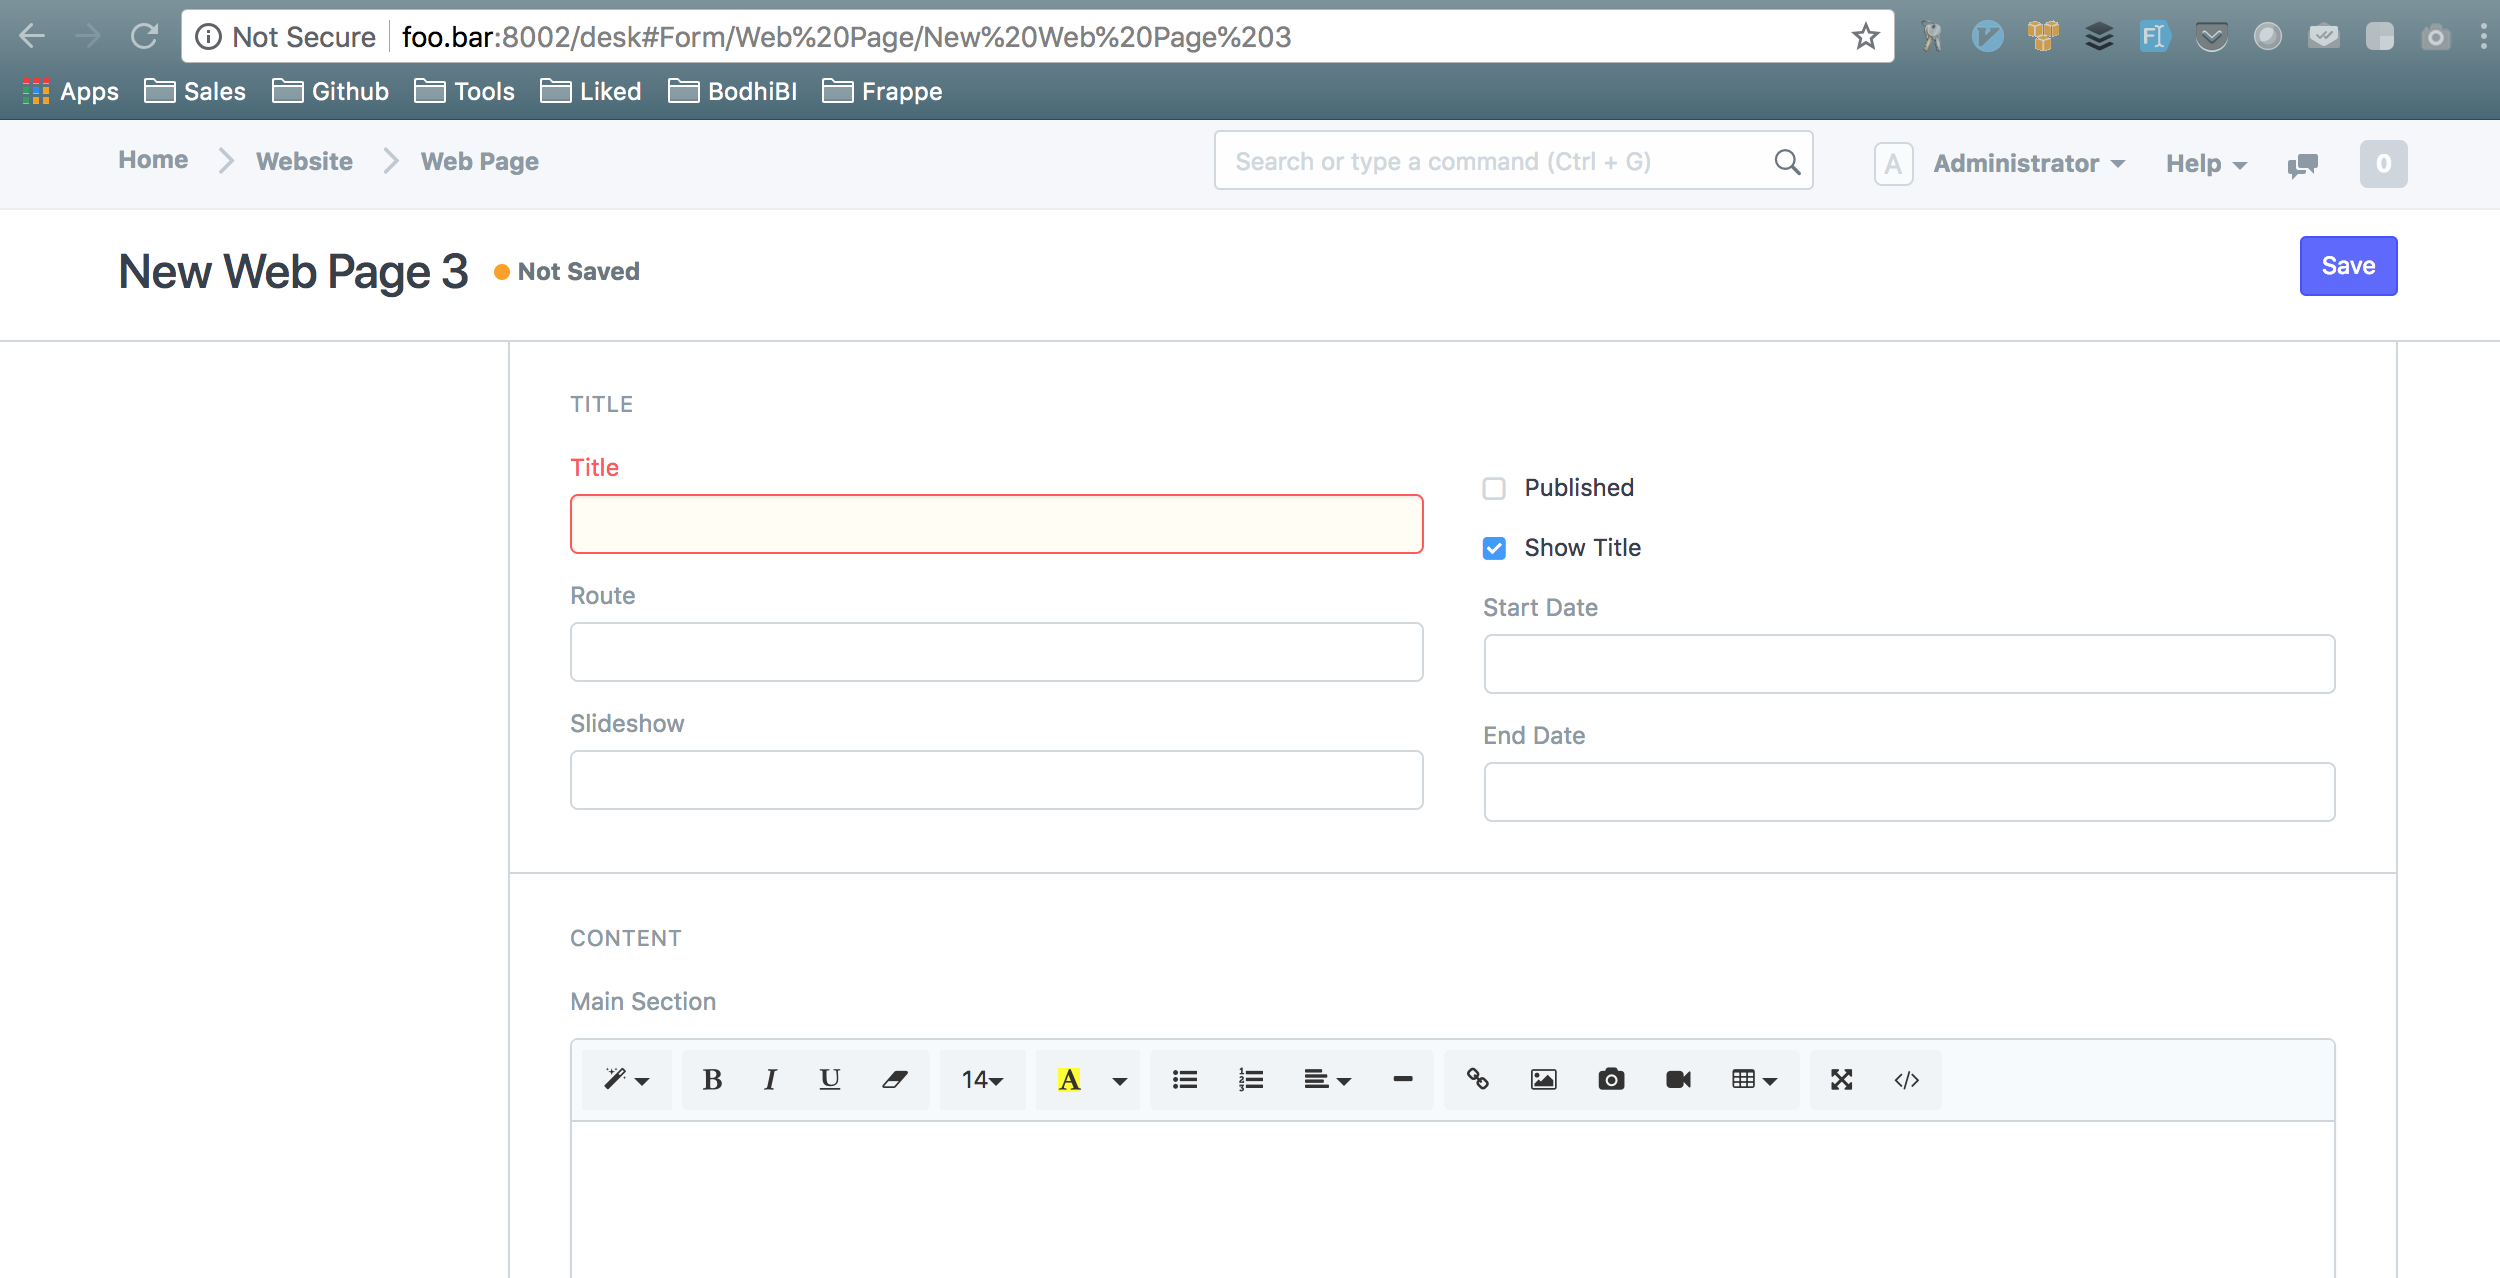This screenshot has width=2500, height=1278.
Task: Click the Administrator avatar icon
Action: click(x=1893, y=164)
